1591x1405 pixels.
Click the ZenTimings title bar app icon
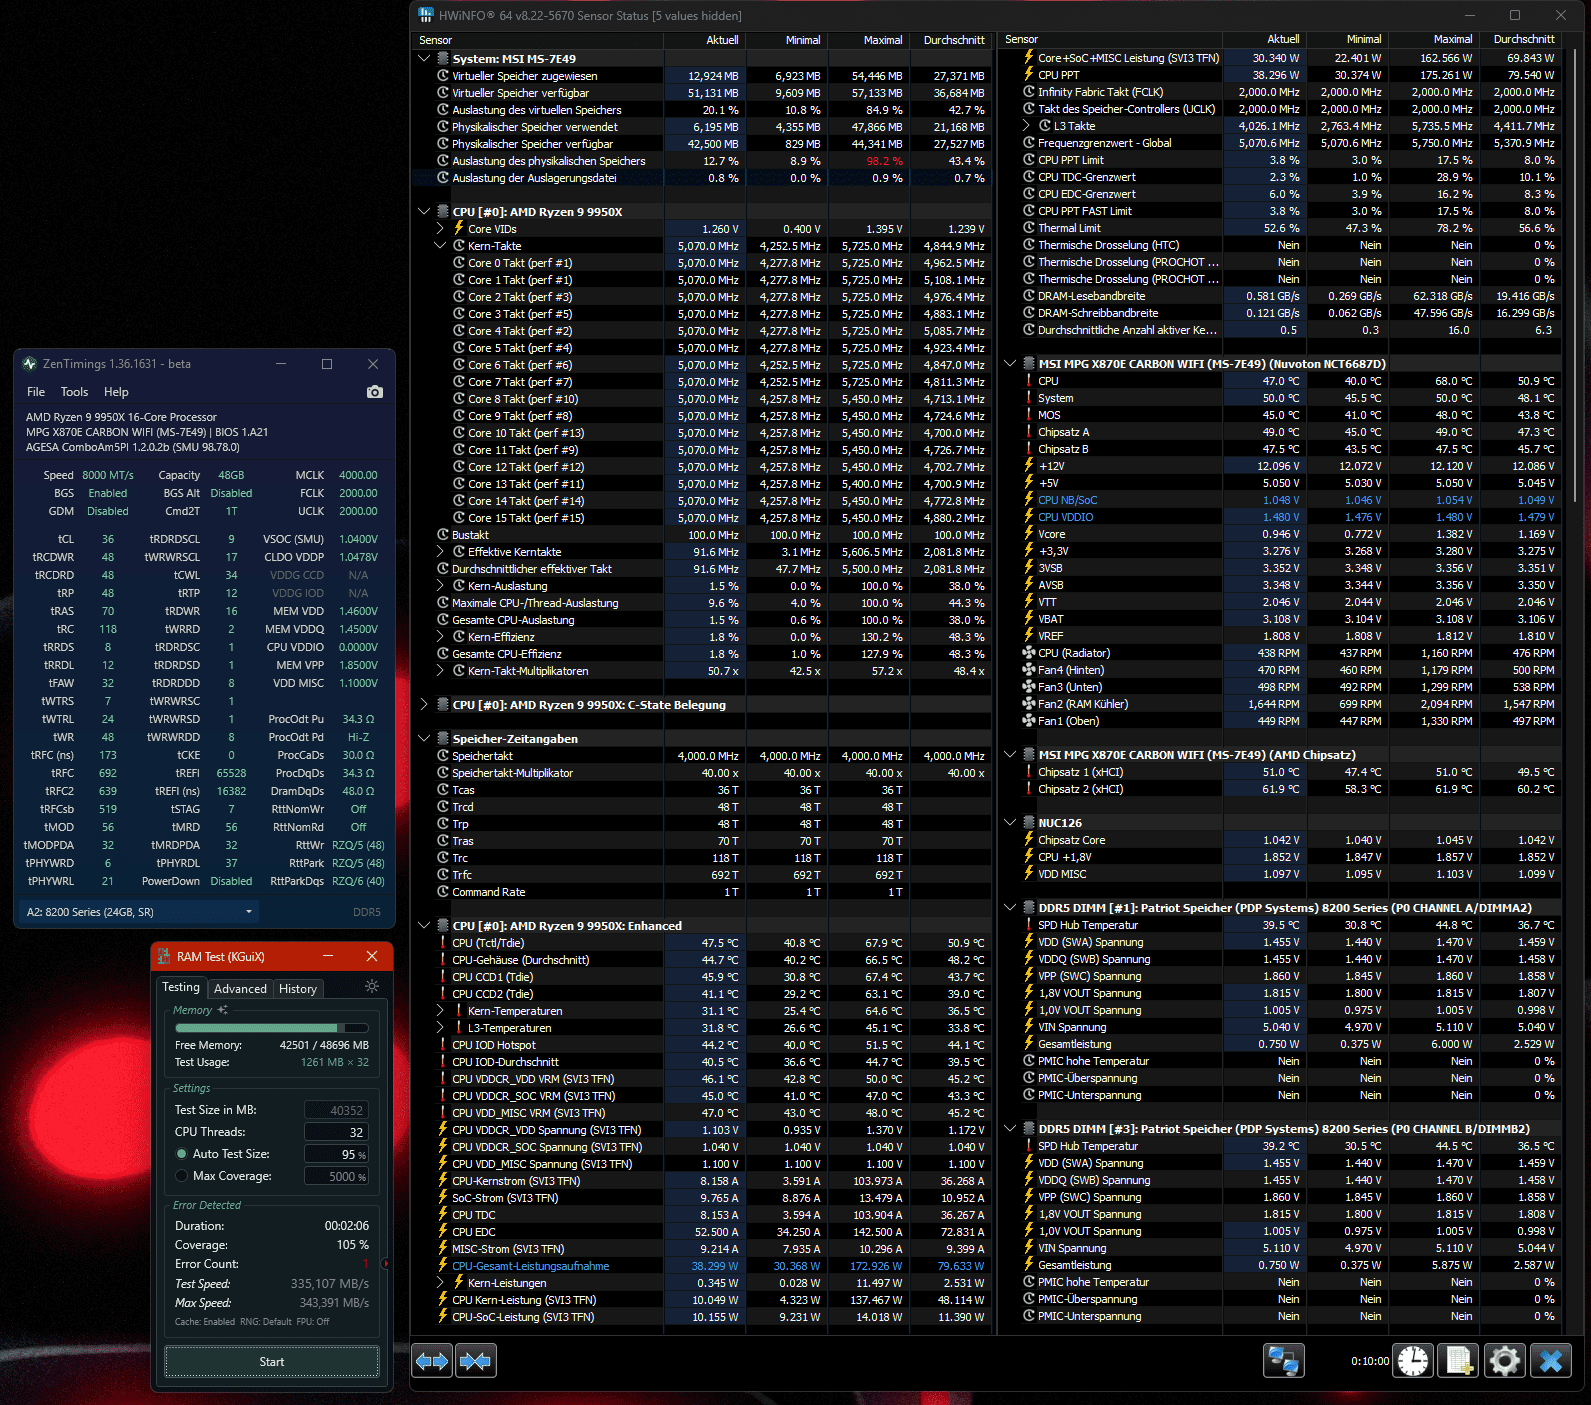[x=30, y=364]
